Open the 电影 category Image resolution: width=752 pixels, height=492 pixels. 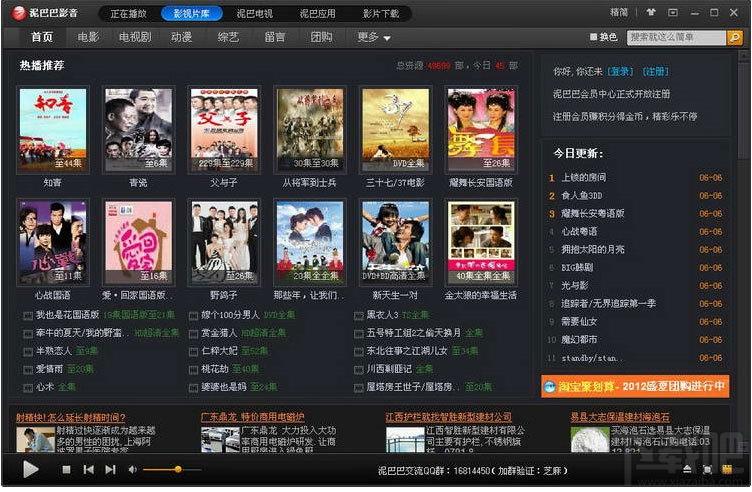click(x=88, y=37)
